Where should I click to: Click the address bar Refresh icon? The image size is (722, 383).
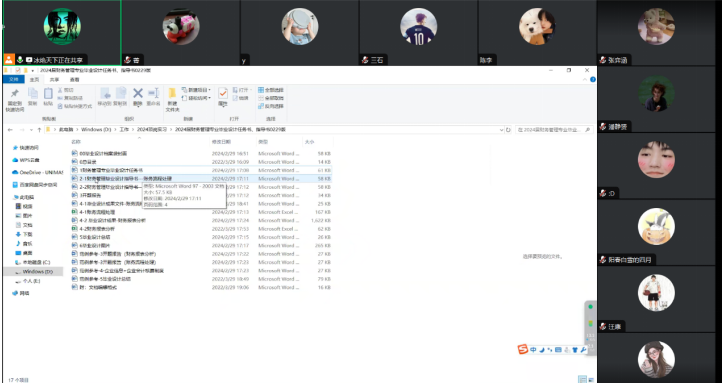pos(508,130)
